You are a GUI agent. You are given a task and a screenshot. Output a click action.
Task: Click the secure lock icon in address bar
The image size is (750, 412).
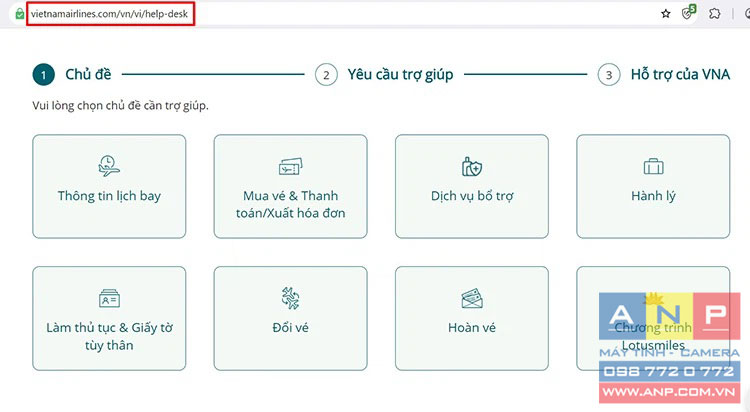(x=20, y=14)
